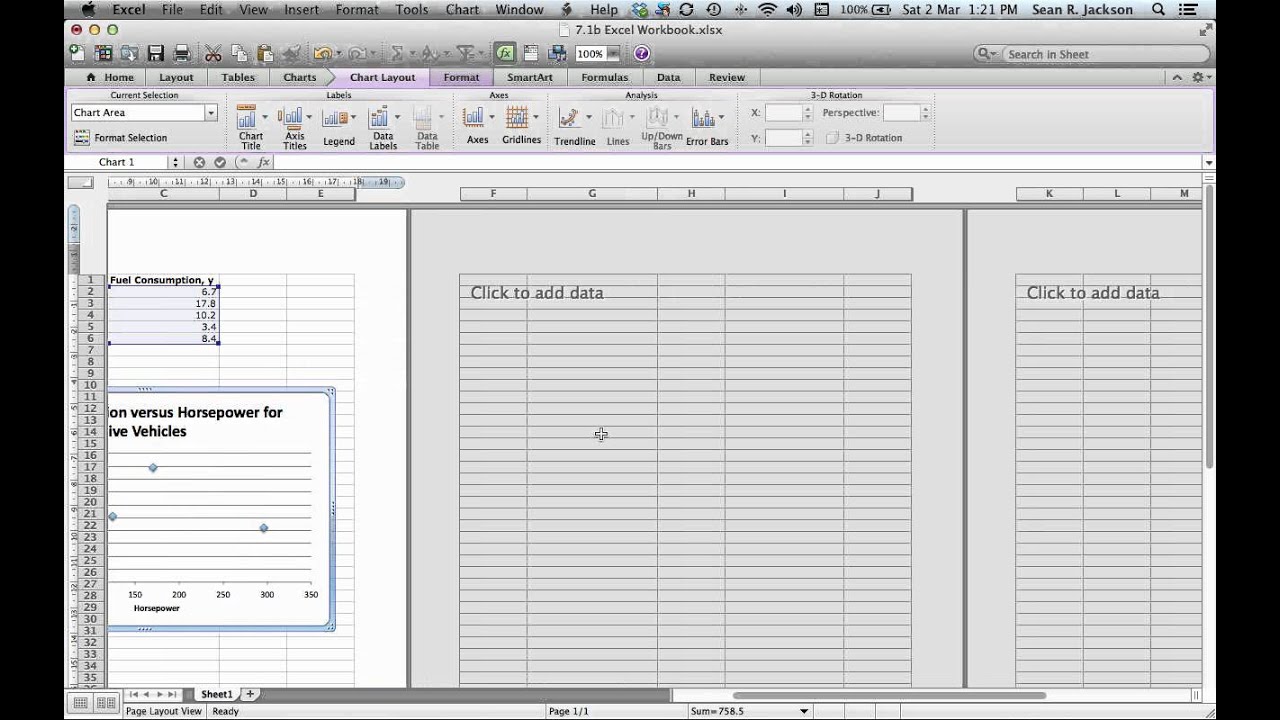Open the ribbon settings gear menu
The height and width of the screenshot is (720, 1280).
(x=1199, y=77)
